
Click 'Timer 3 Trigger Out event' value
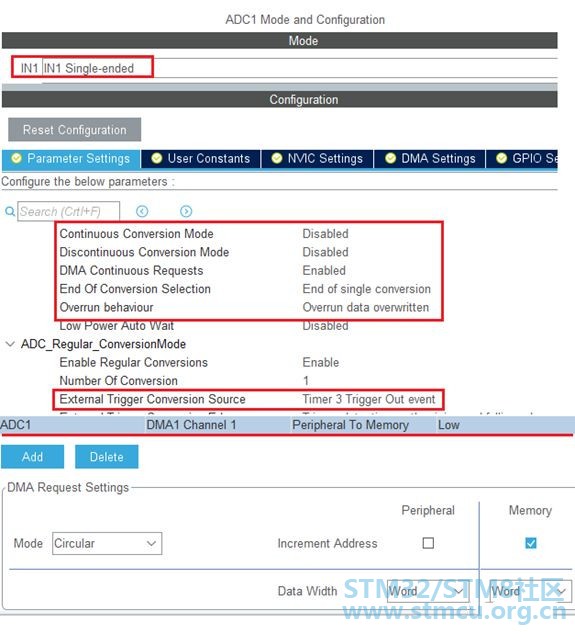(369, 399)
